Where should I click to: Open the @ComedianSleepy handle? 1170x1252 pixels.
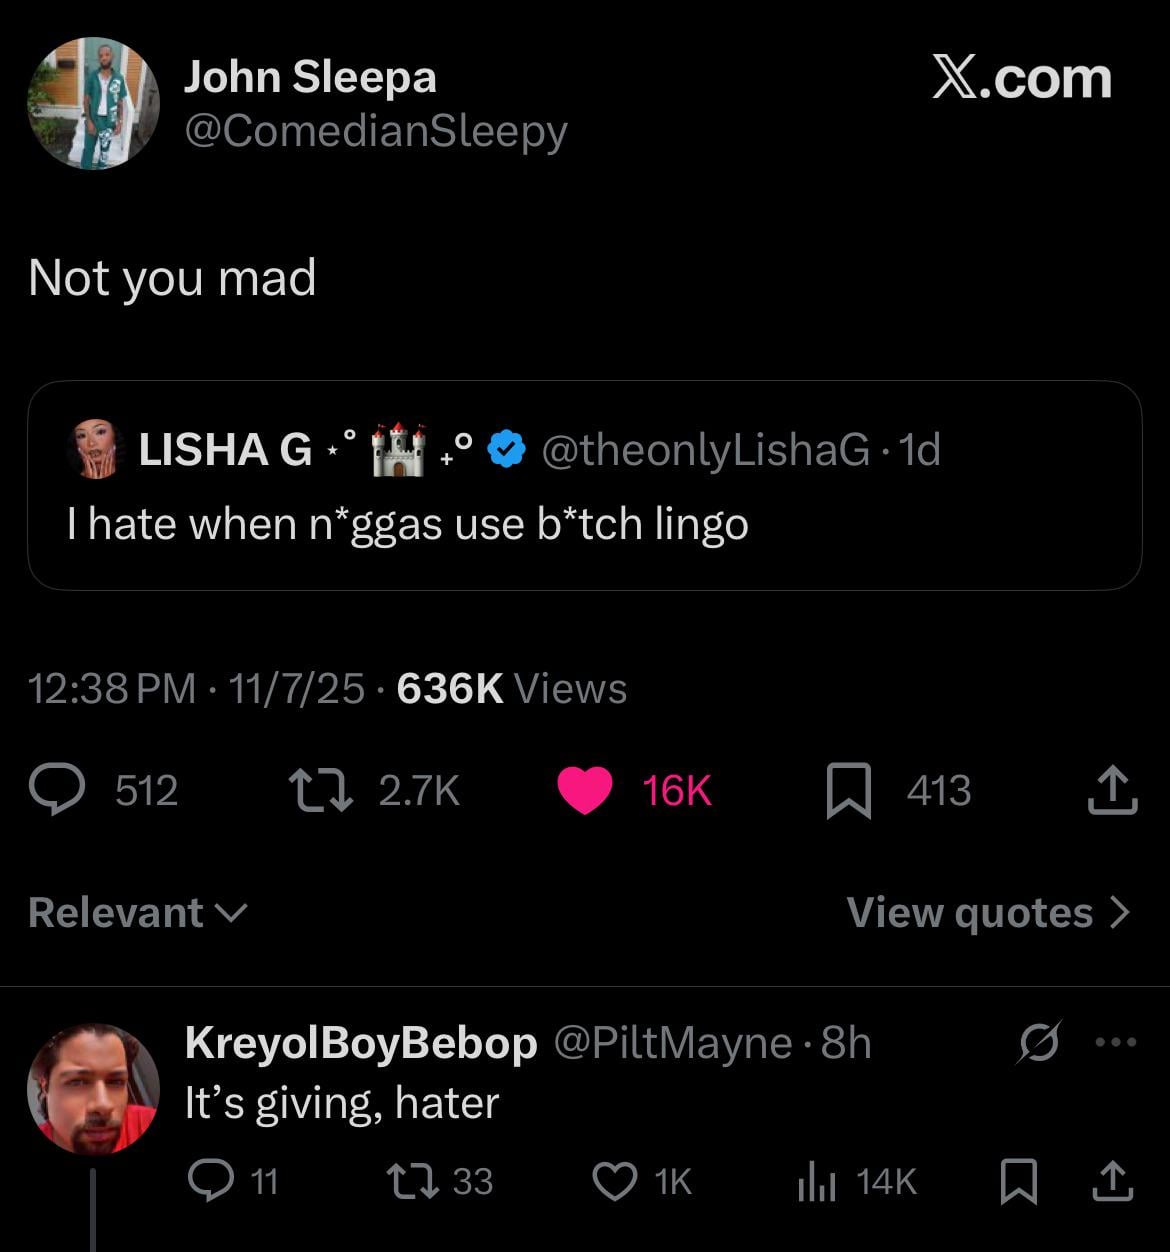point(375,131)
